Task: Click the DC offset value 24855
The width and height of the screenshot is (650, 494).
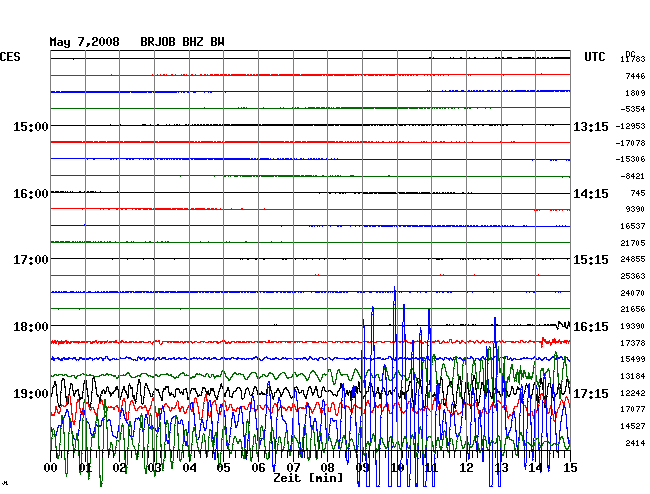Action: tap(633, 259)
